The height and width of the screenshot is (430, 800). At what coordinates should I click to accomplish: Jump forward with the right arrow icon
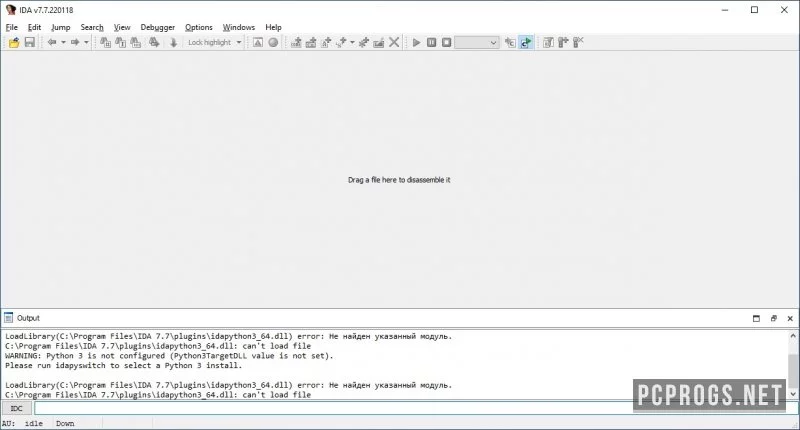pyautogui.click(x=74, y=42)
